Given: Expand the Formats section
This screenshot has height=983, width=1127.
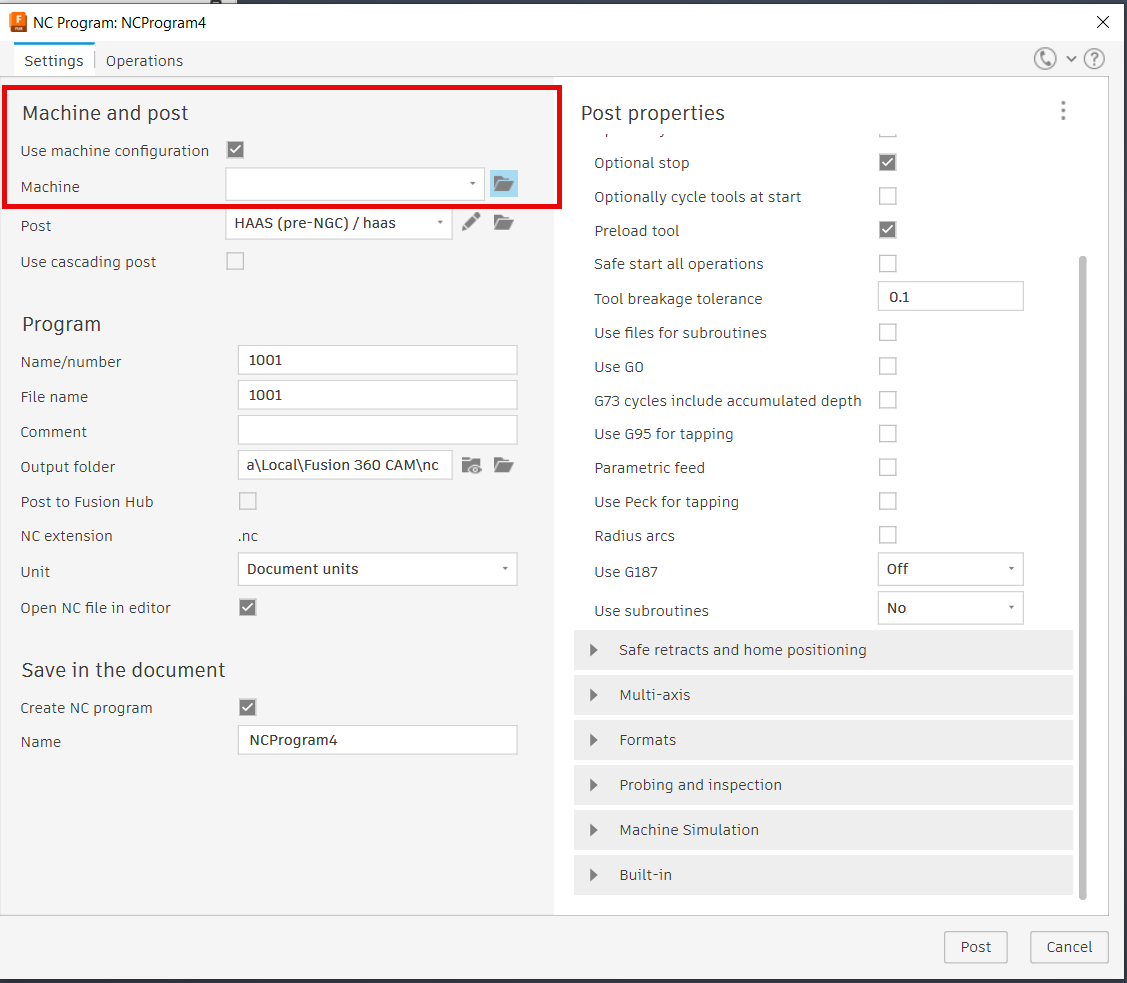Looking at the screenshot, I should point(823,740).
